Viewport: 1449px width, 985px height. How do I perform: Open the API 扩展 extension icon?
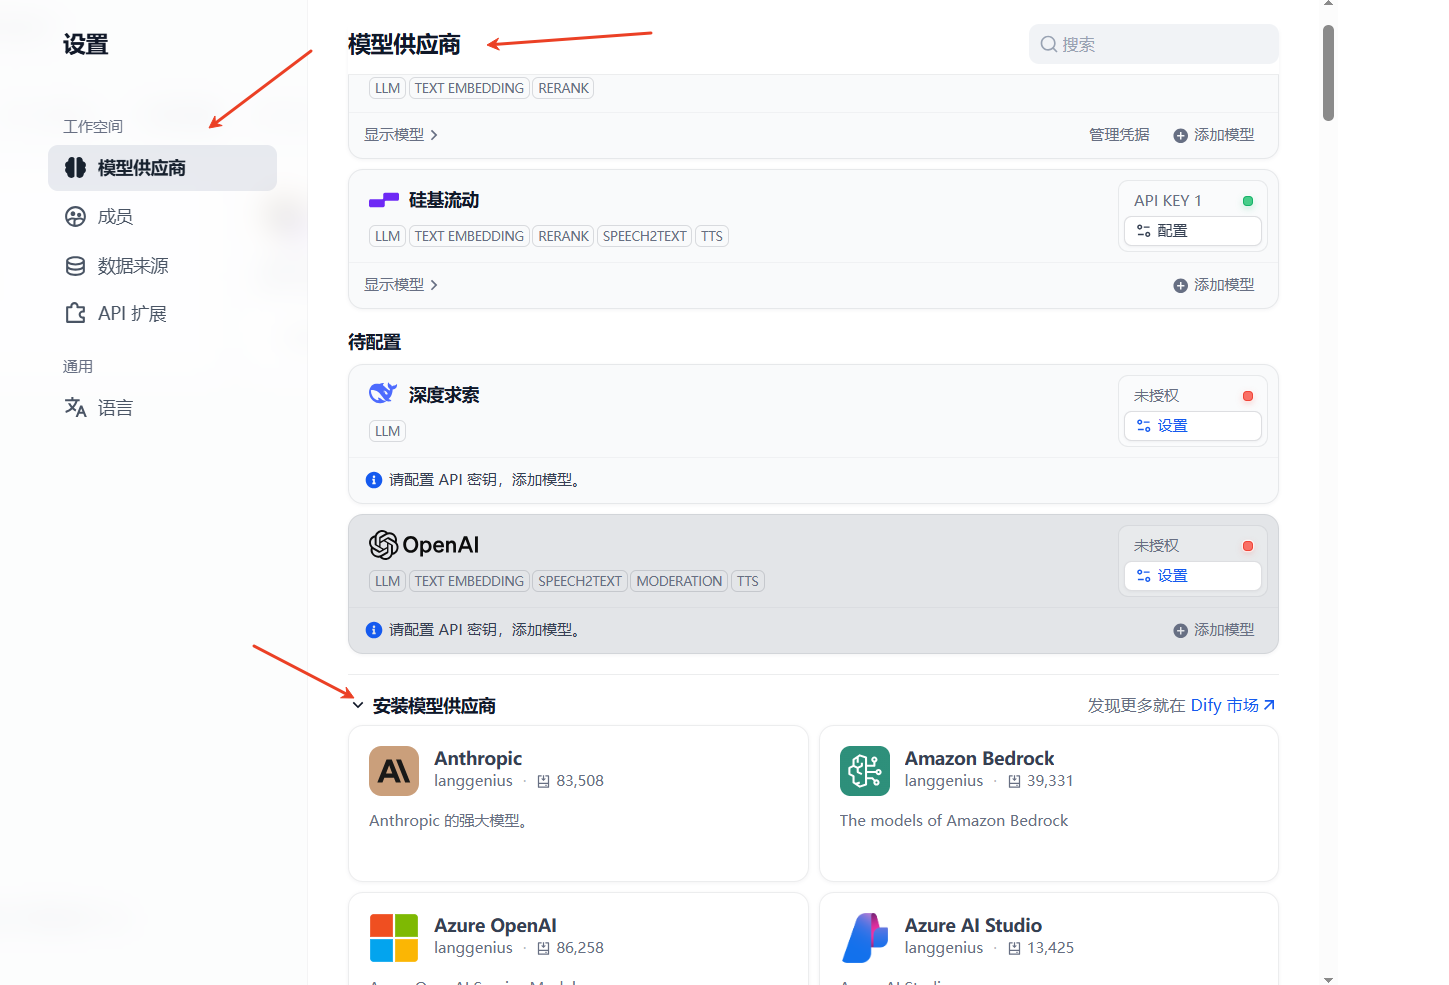click(76, 312)
